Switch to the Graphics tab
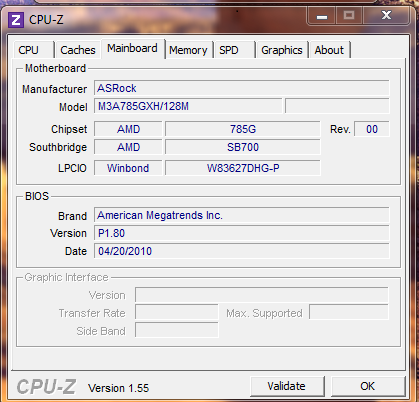Image resolution: width=419 pixels, height=402 pixels. click(282, 50)
